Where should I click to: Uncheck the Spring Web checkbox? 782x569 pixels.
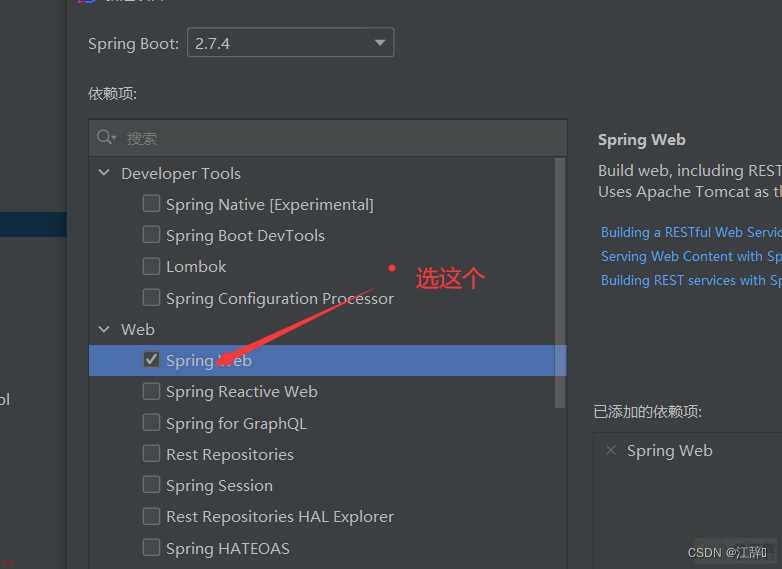[151, 360]
